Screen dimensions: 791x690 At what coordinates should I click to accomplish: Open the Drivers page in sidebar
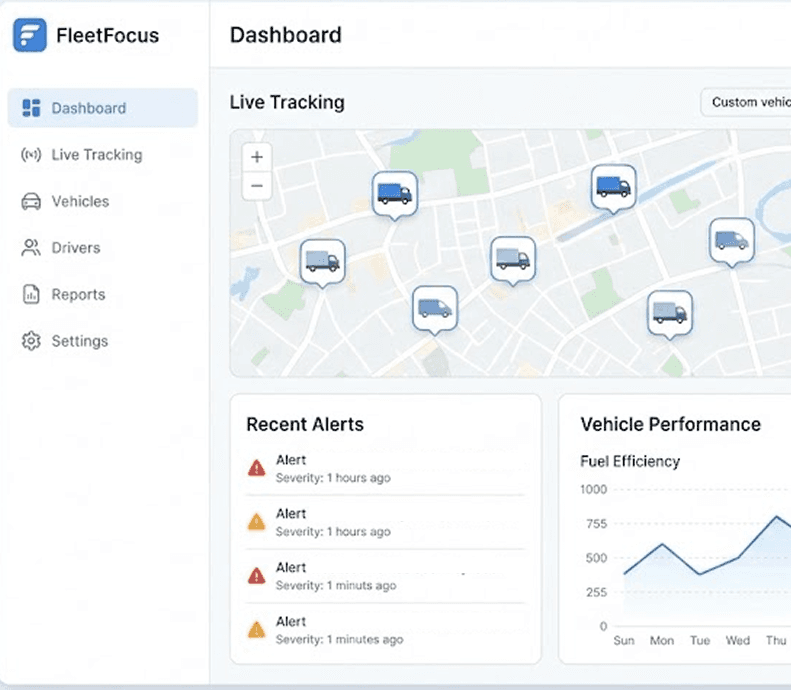75,248
